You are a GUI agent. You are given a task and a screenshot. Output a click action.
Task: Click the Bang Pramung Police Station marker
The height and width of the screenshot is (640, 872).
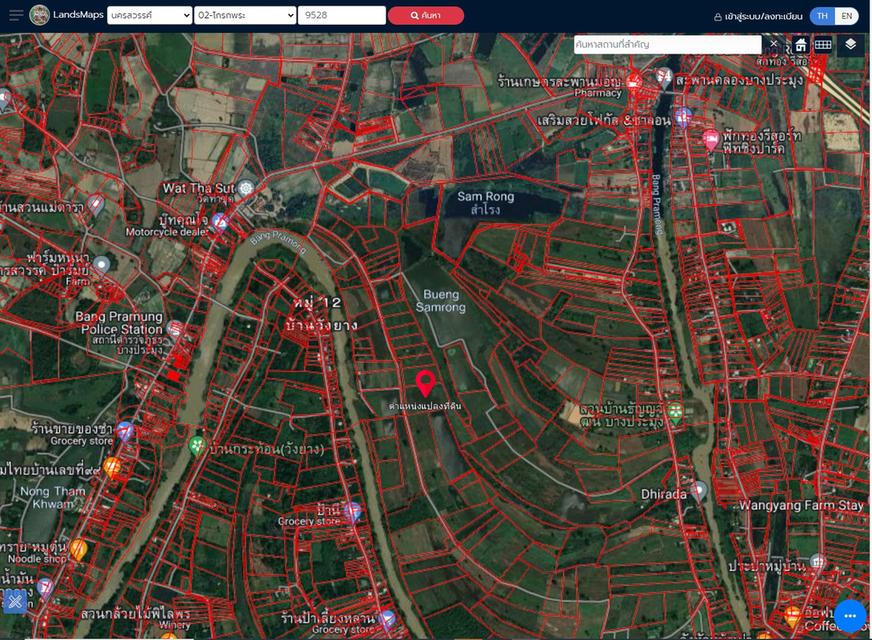click(175, 328)
